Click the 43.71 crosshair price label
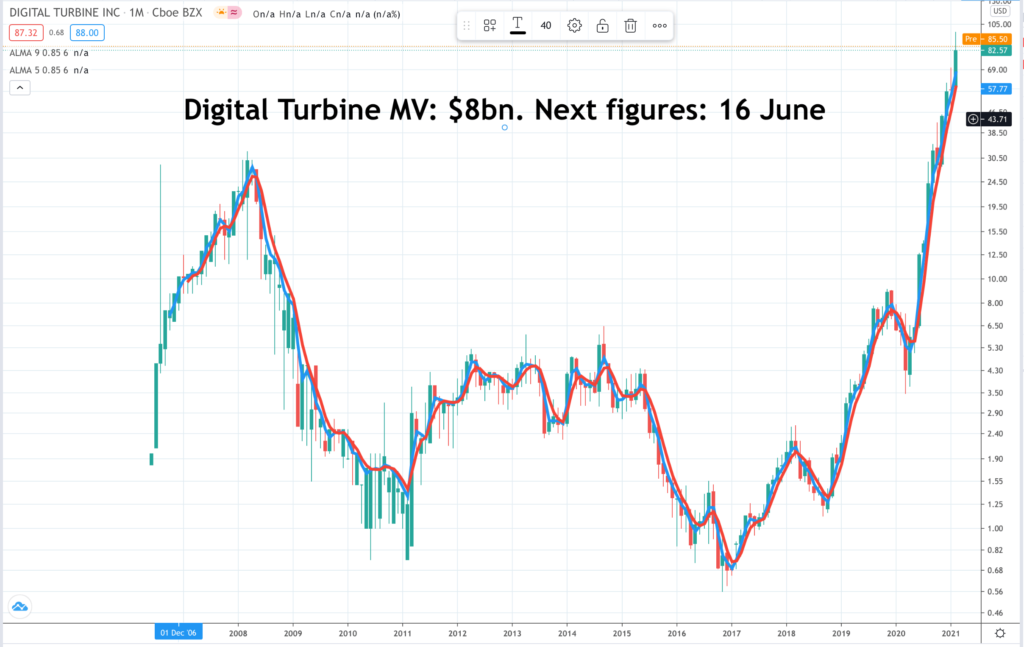This screenshot has width=1024, height=647. pos(997,119)
